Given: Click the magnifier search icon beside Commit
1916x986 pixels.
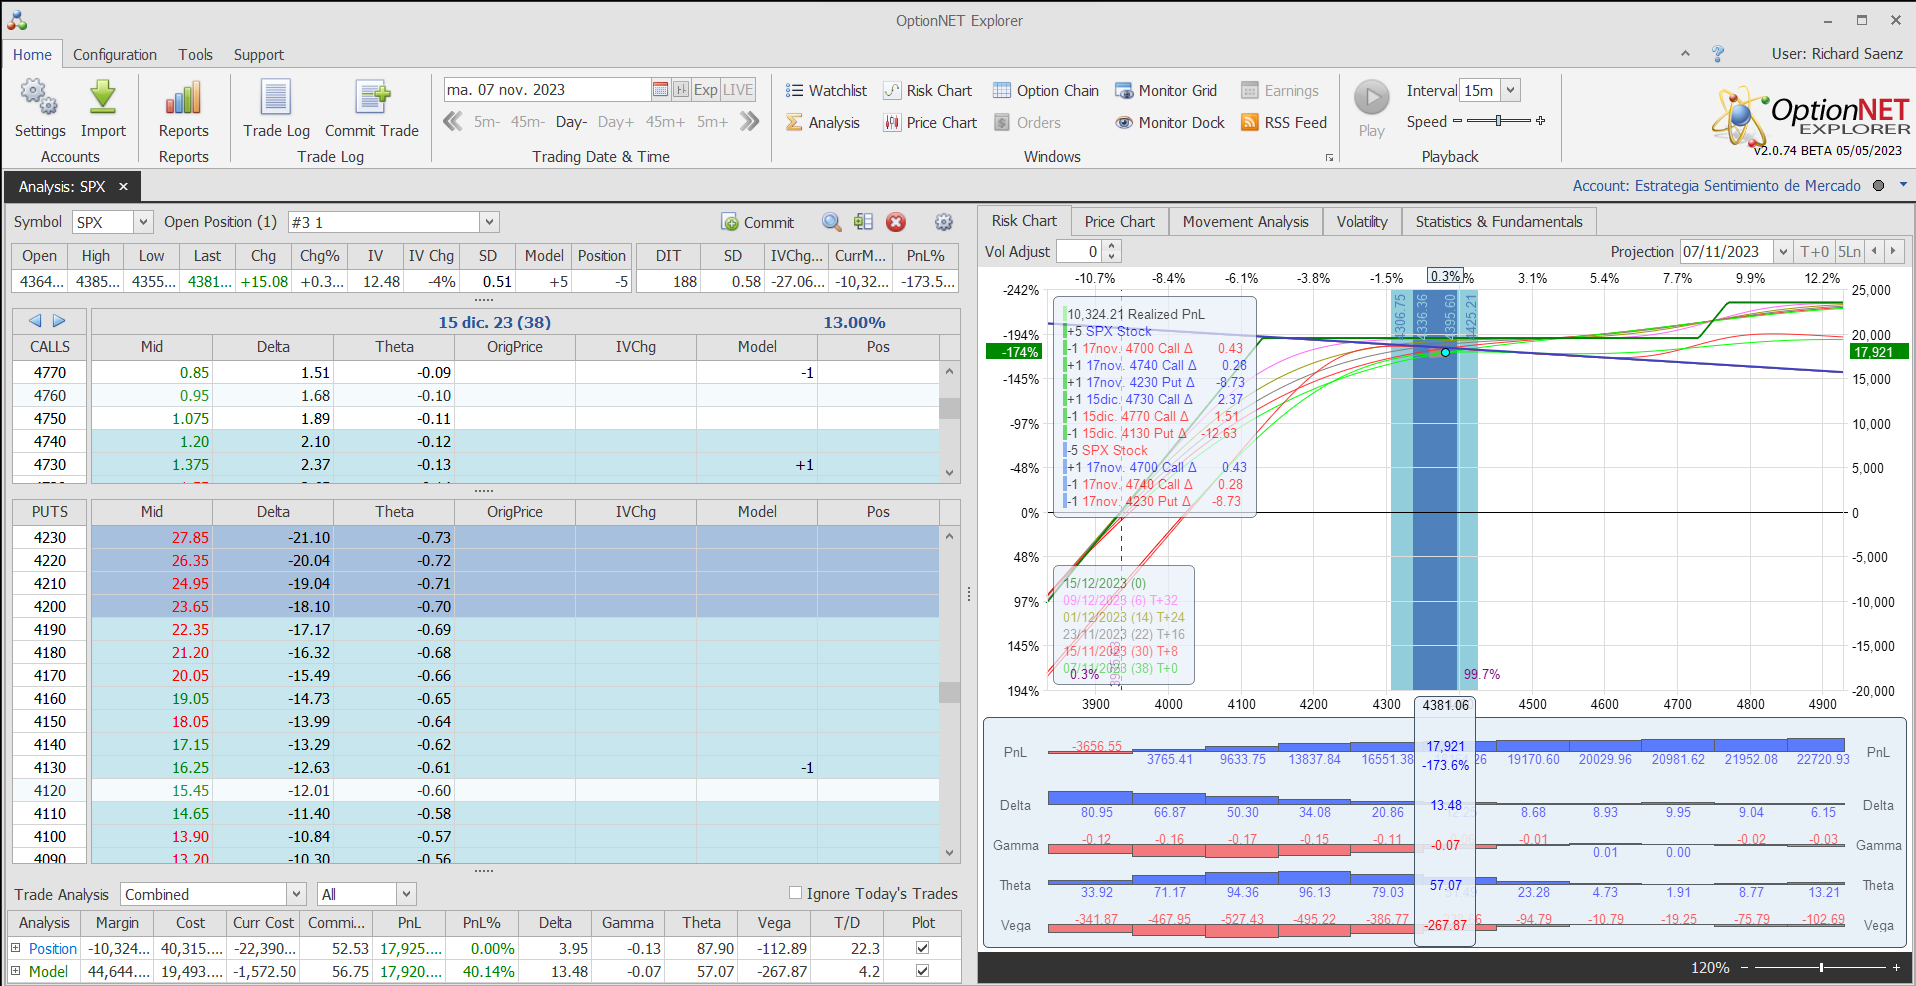Looking at the screenshot, I should pos(831,222).
